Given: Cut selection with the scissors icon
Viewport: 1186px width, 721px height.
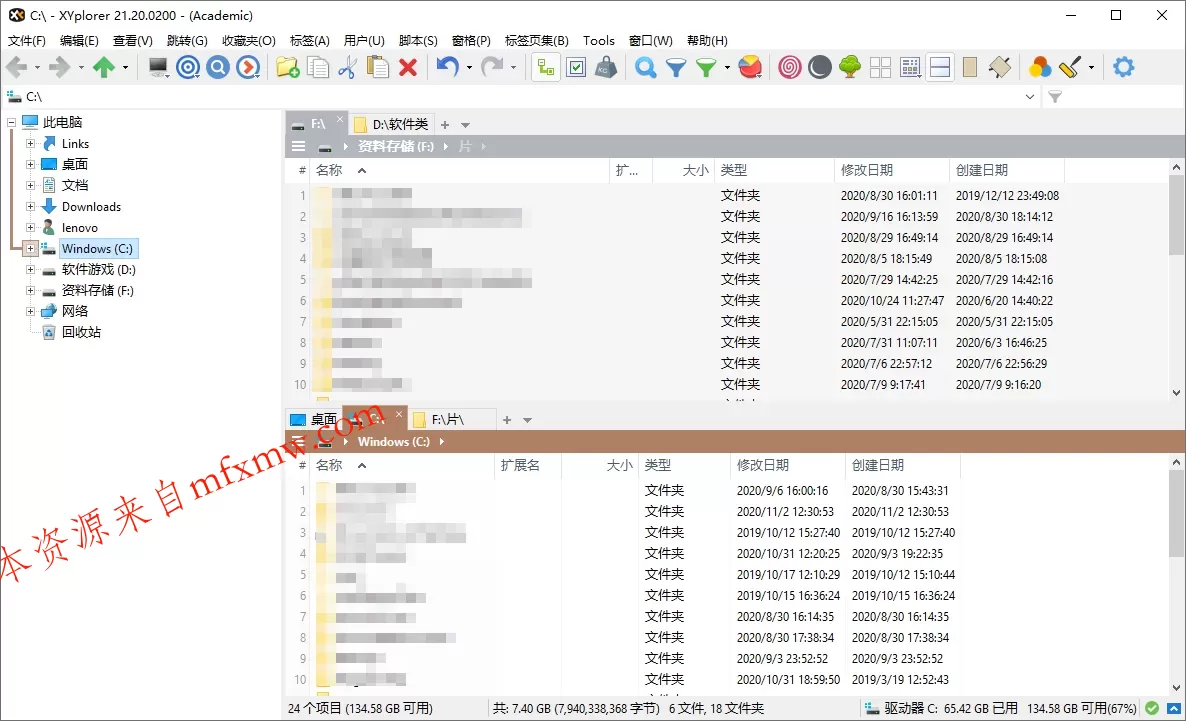Looking at the screenshot, I should [347, 67].
